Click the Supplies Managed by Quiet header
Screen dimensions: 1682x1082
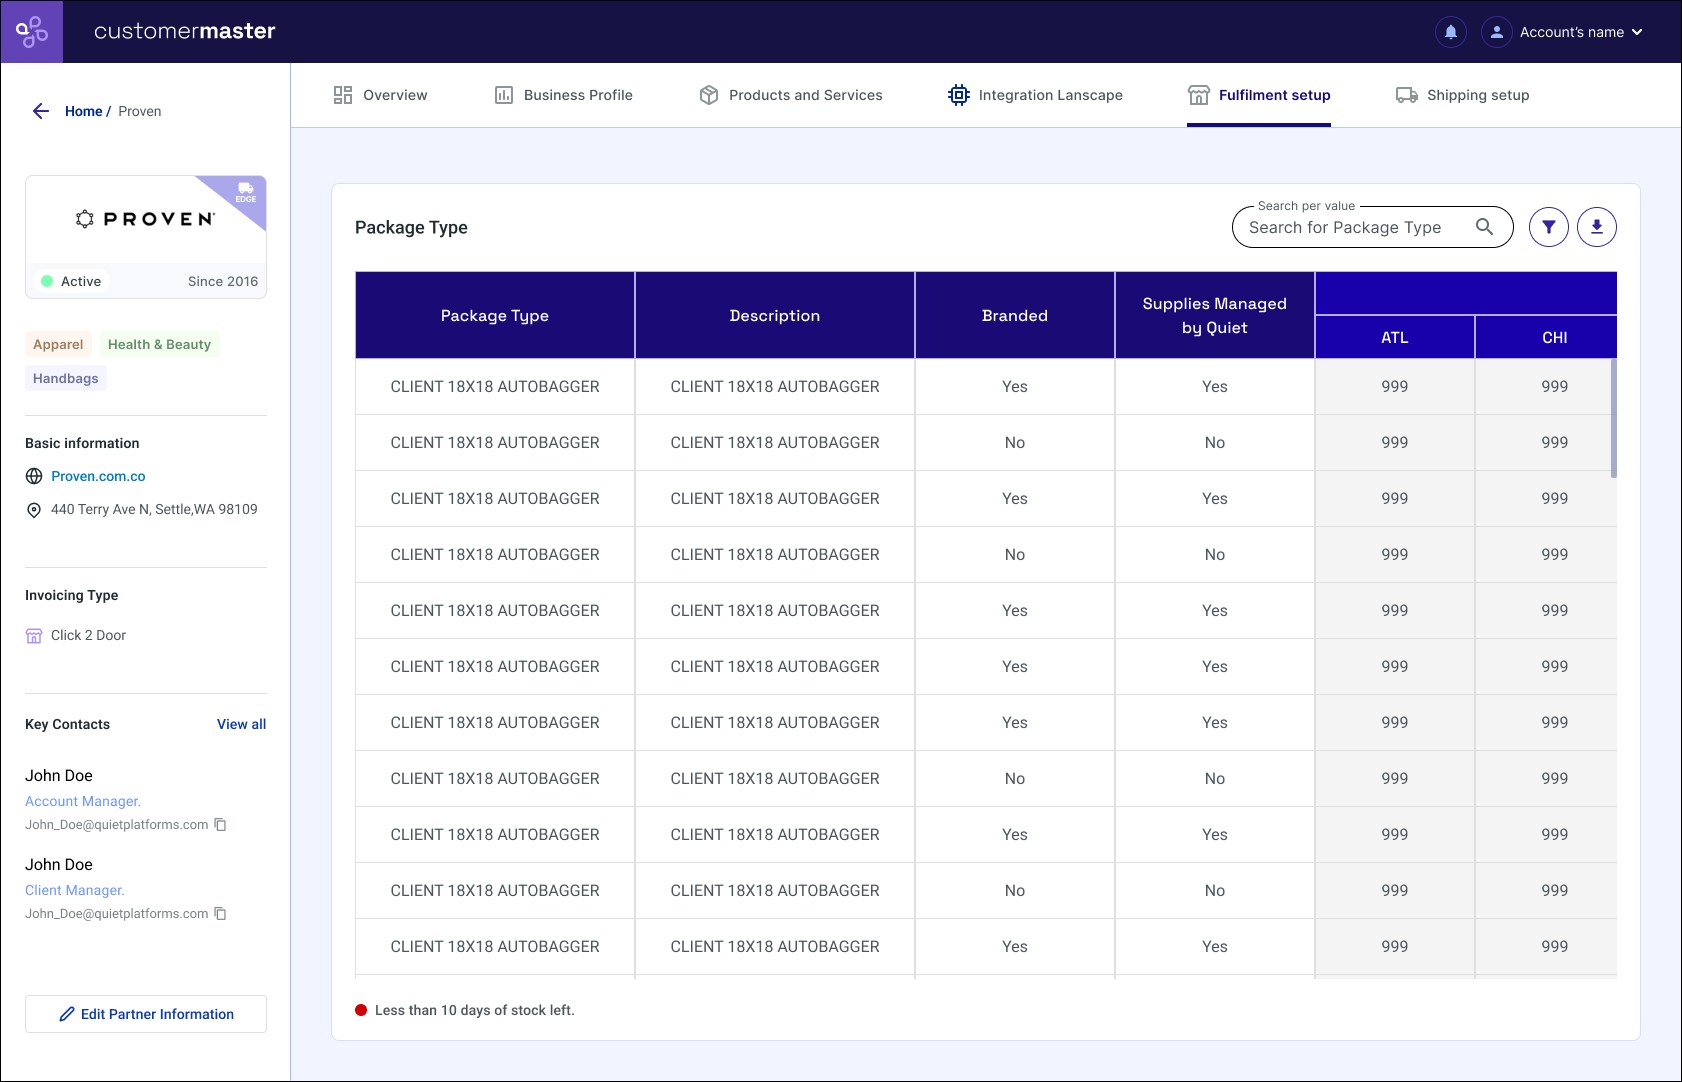[1215, 315]
